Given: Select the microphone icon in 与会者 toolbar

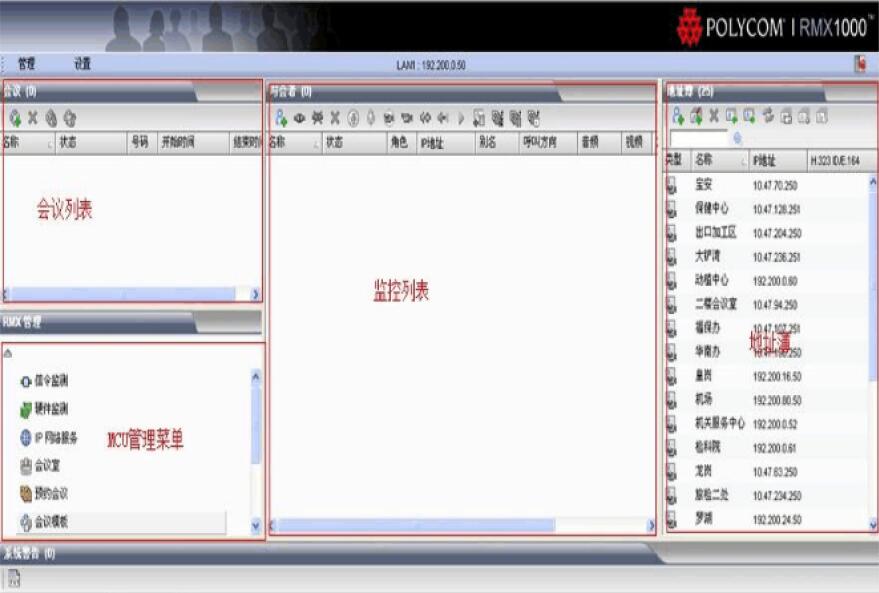Looking at the screenshot, I should [369, 117].
